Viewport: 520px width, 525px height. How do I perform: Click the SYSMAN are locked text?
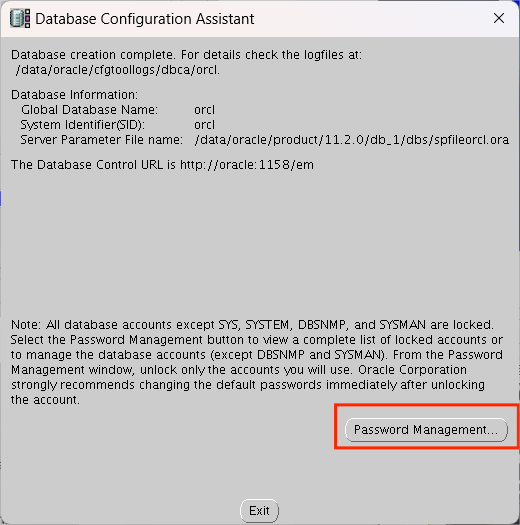pyautogui.click(x=437, y=325)
